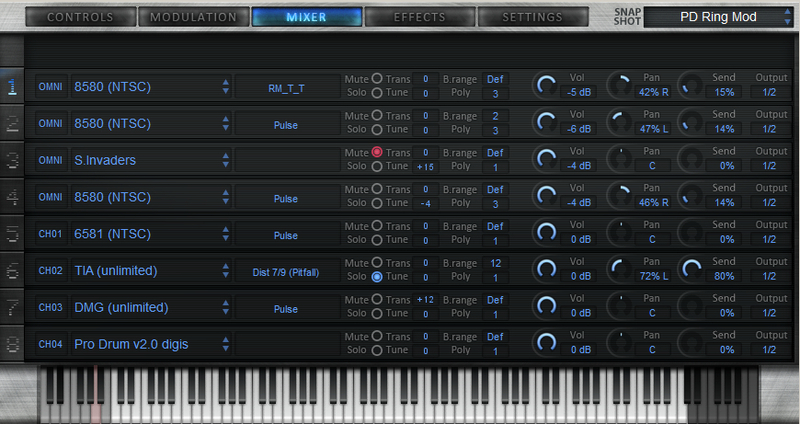Switch to the Controls tab
Viewport: 800px width, 424px height.
81,17
